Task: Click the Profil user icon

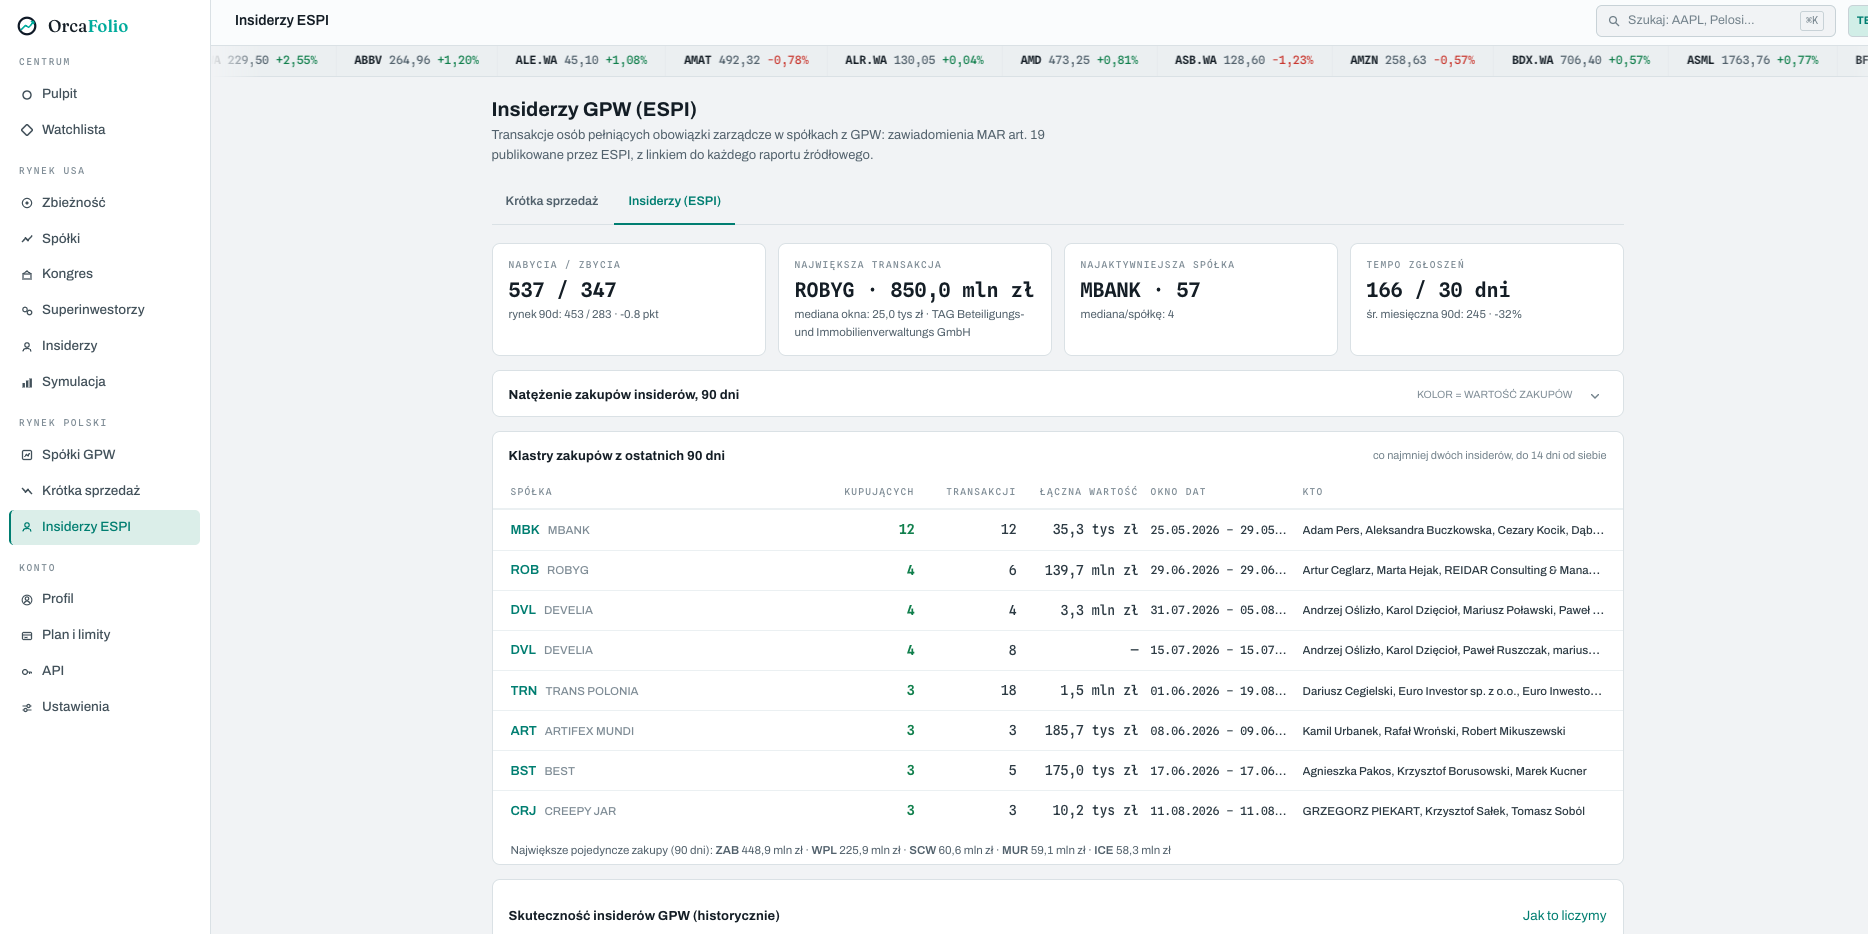Action: coord(27,599)
